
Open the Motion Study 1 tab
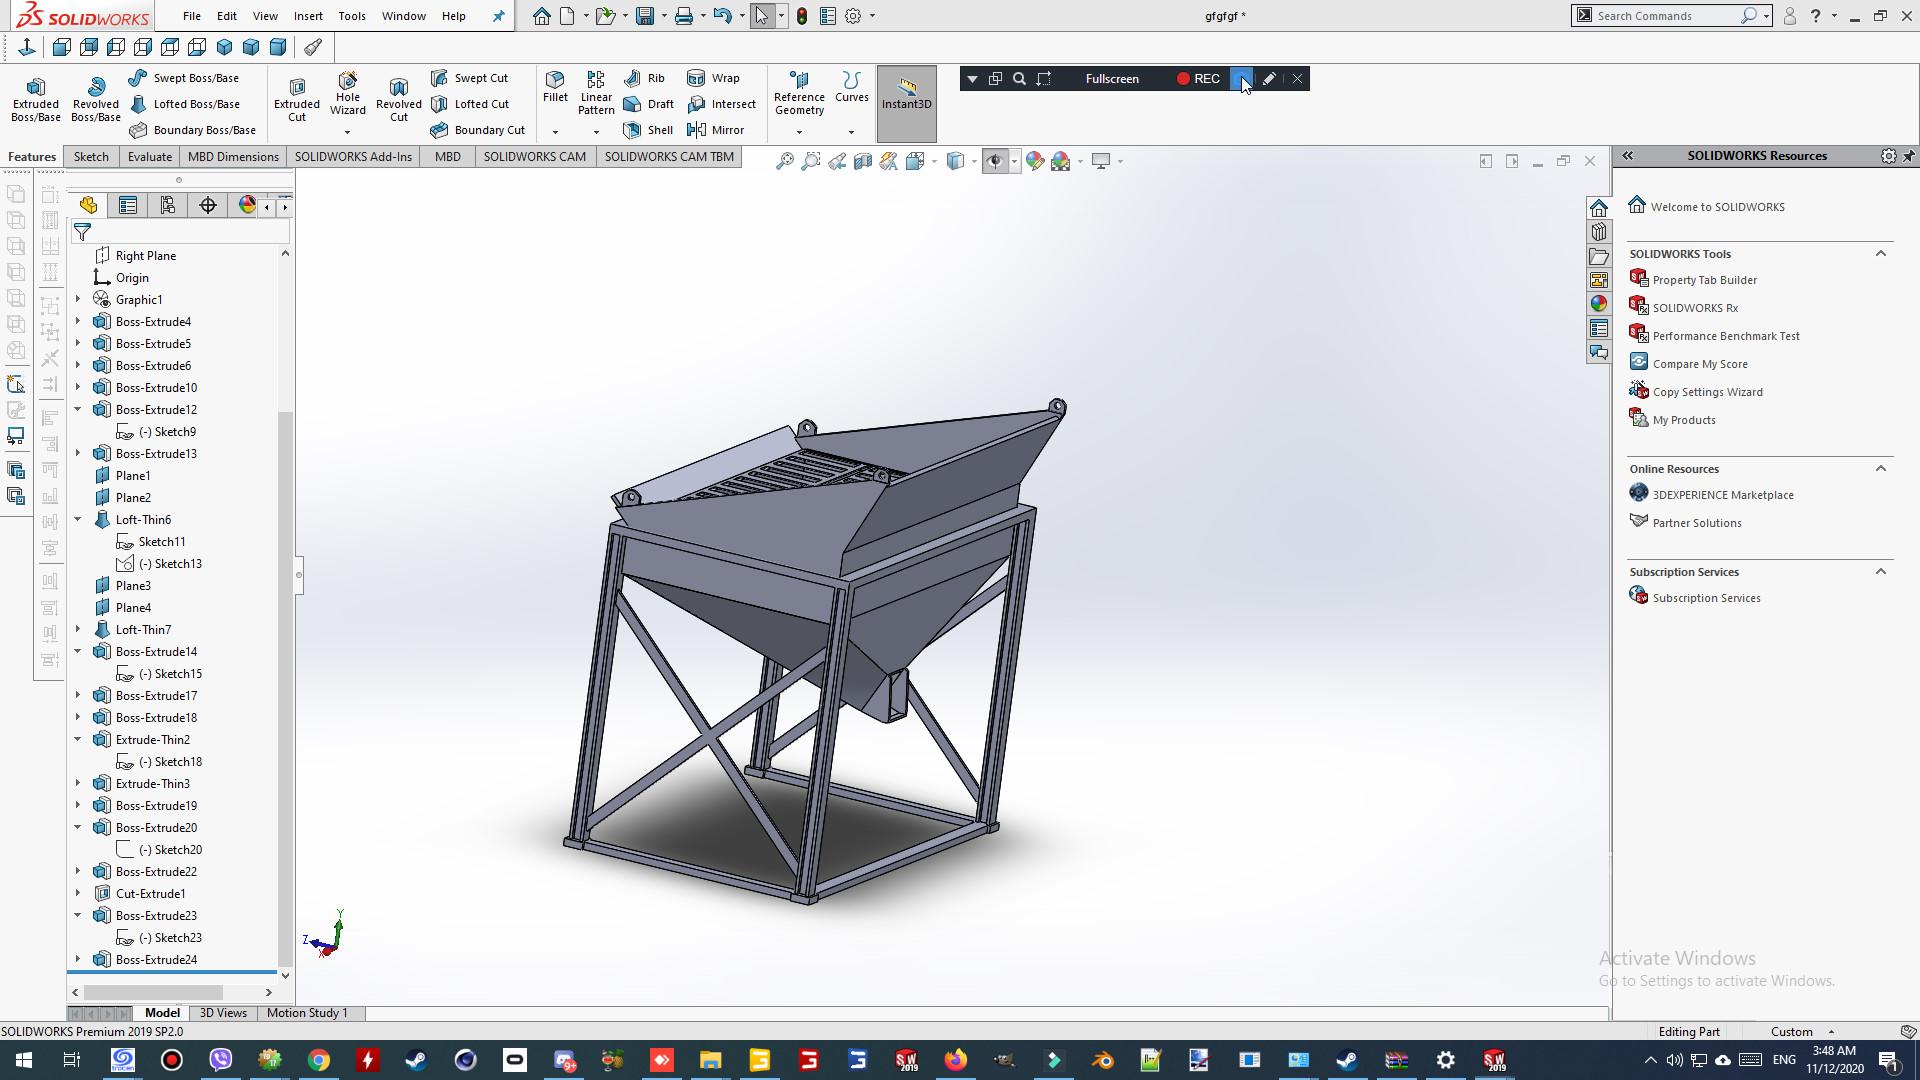coord(307,1013)
